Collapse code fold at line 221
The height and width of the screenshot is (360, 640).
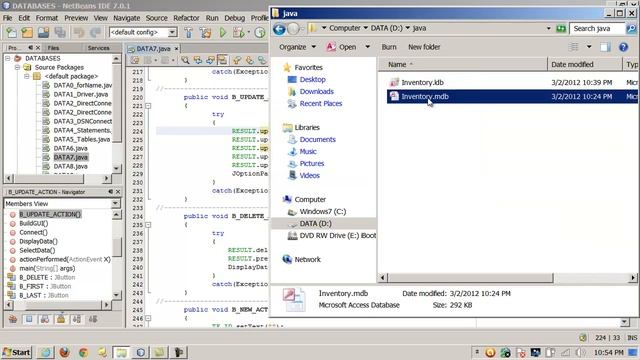coord(148,106)
